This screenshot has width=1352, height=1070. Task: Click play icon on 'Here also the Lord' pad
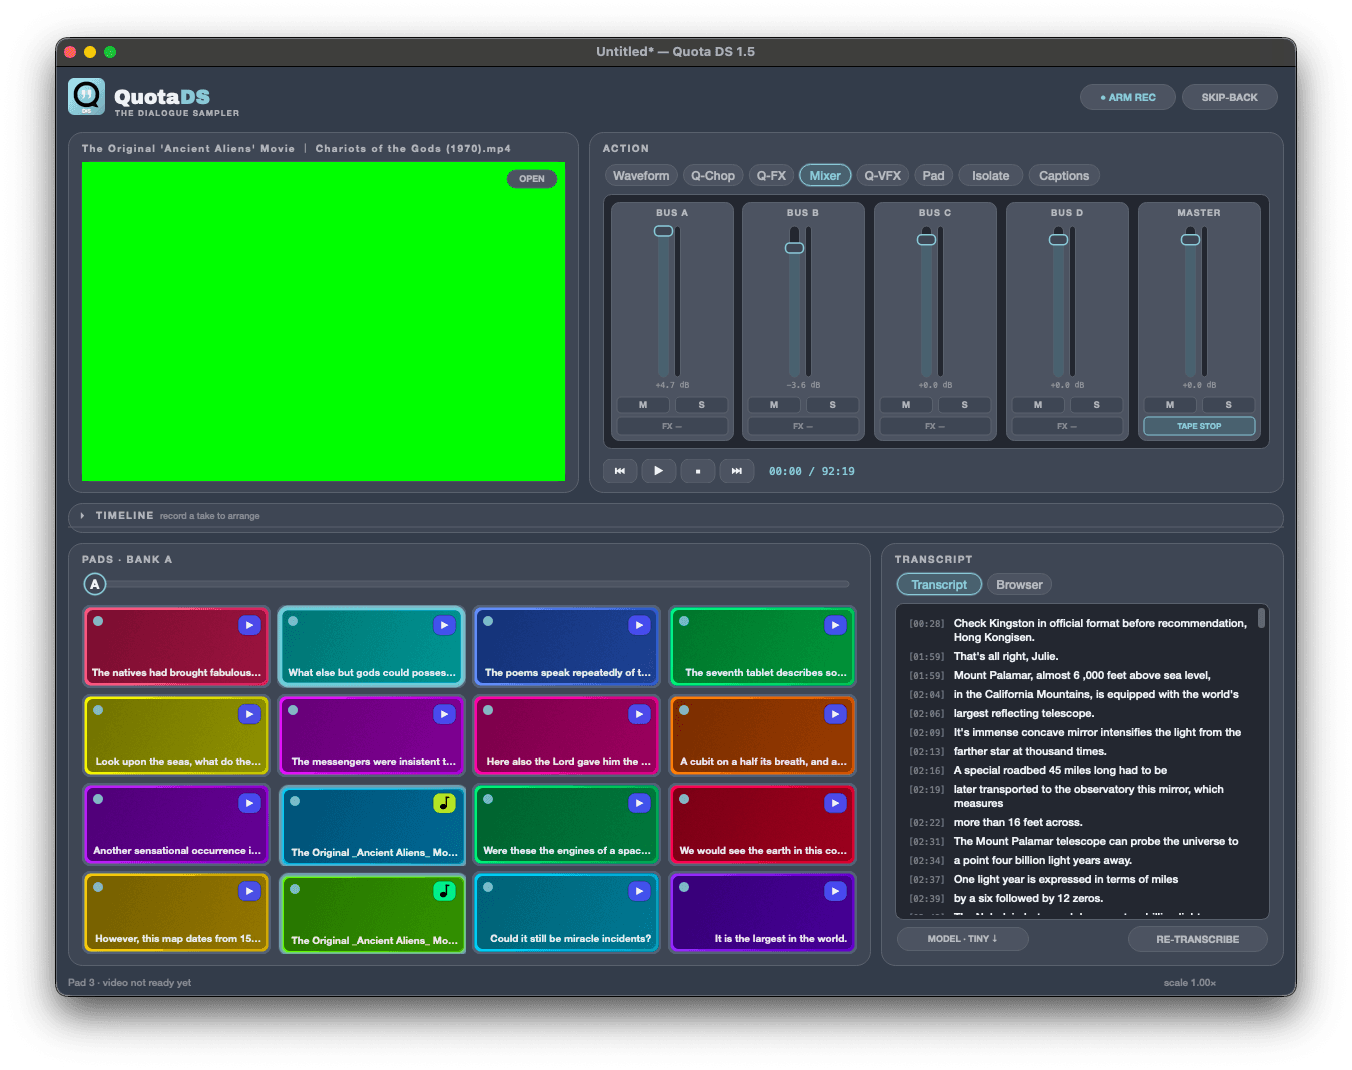tap(639, 714)
